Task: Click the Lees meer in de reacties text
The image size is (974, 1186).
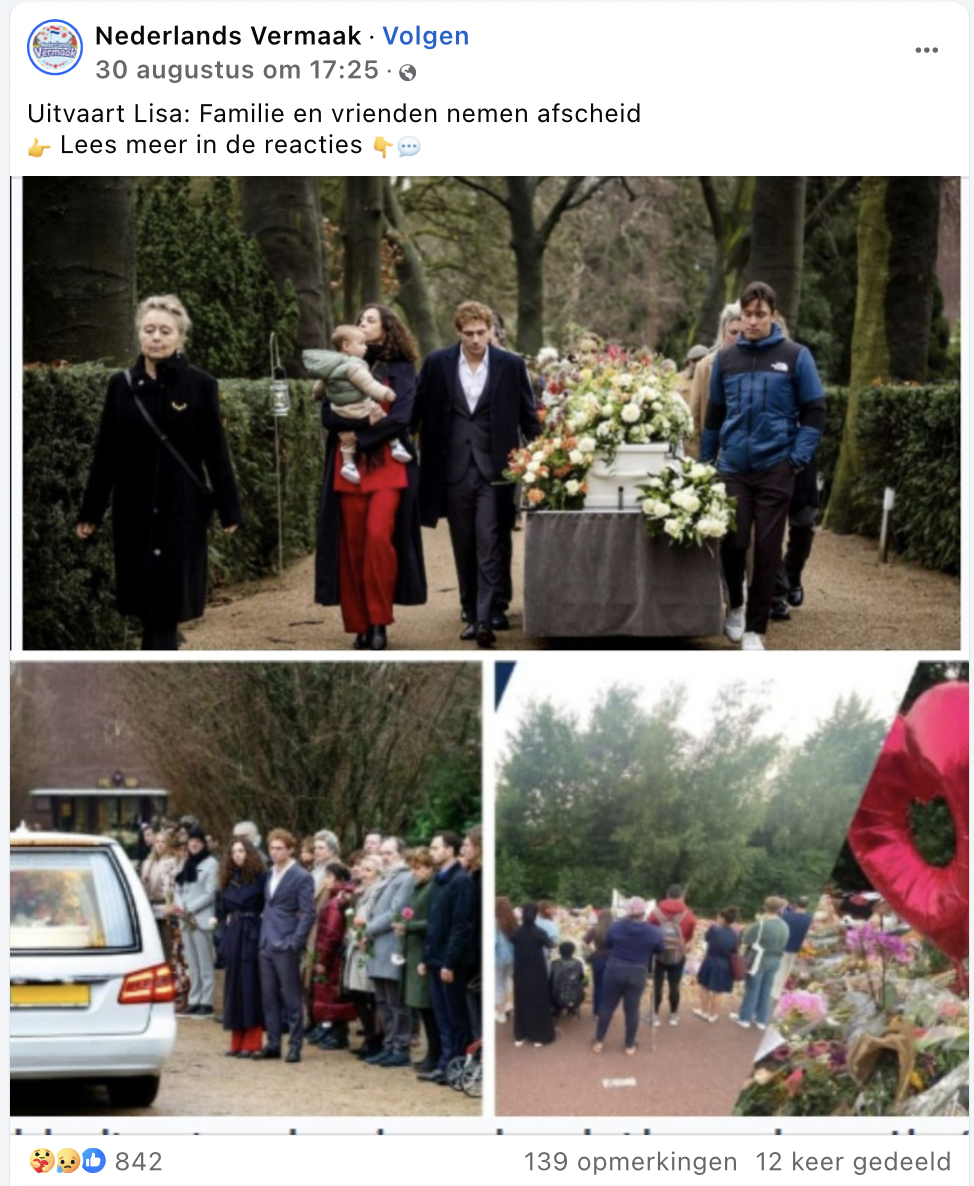Action: pyautogui.click(x=211, y=144)
